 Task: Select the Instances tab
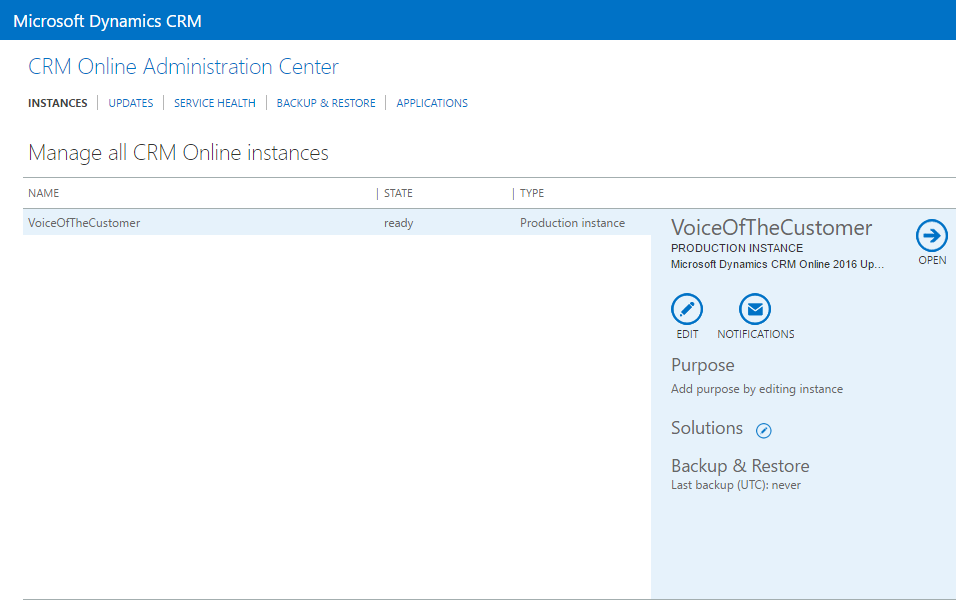(x=57, y=103)
